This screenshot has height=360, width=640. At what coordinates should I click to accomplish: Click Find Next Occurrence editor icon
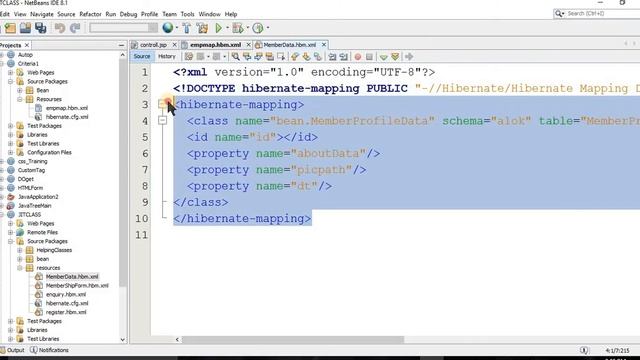(258, 56)
